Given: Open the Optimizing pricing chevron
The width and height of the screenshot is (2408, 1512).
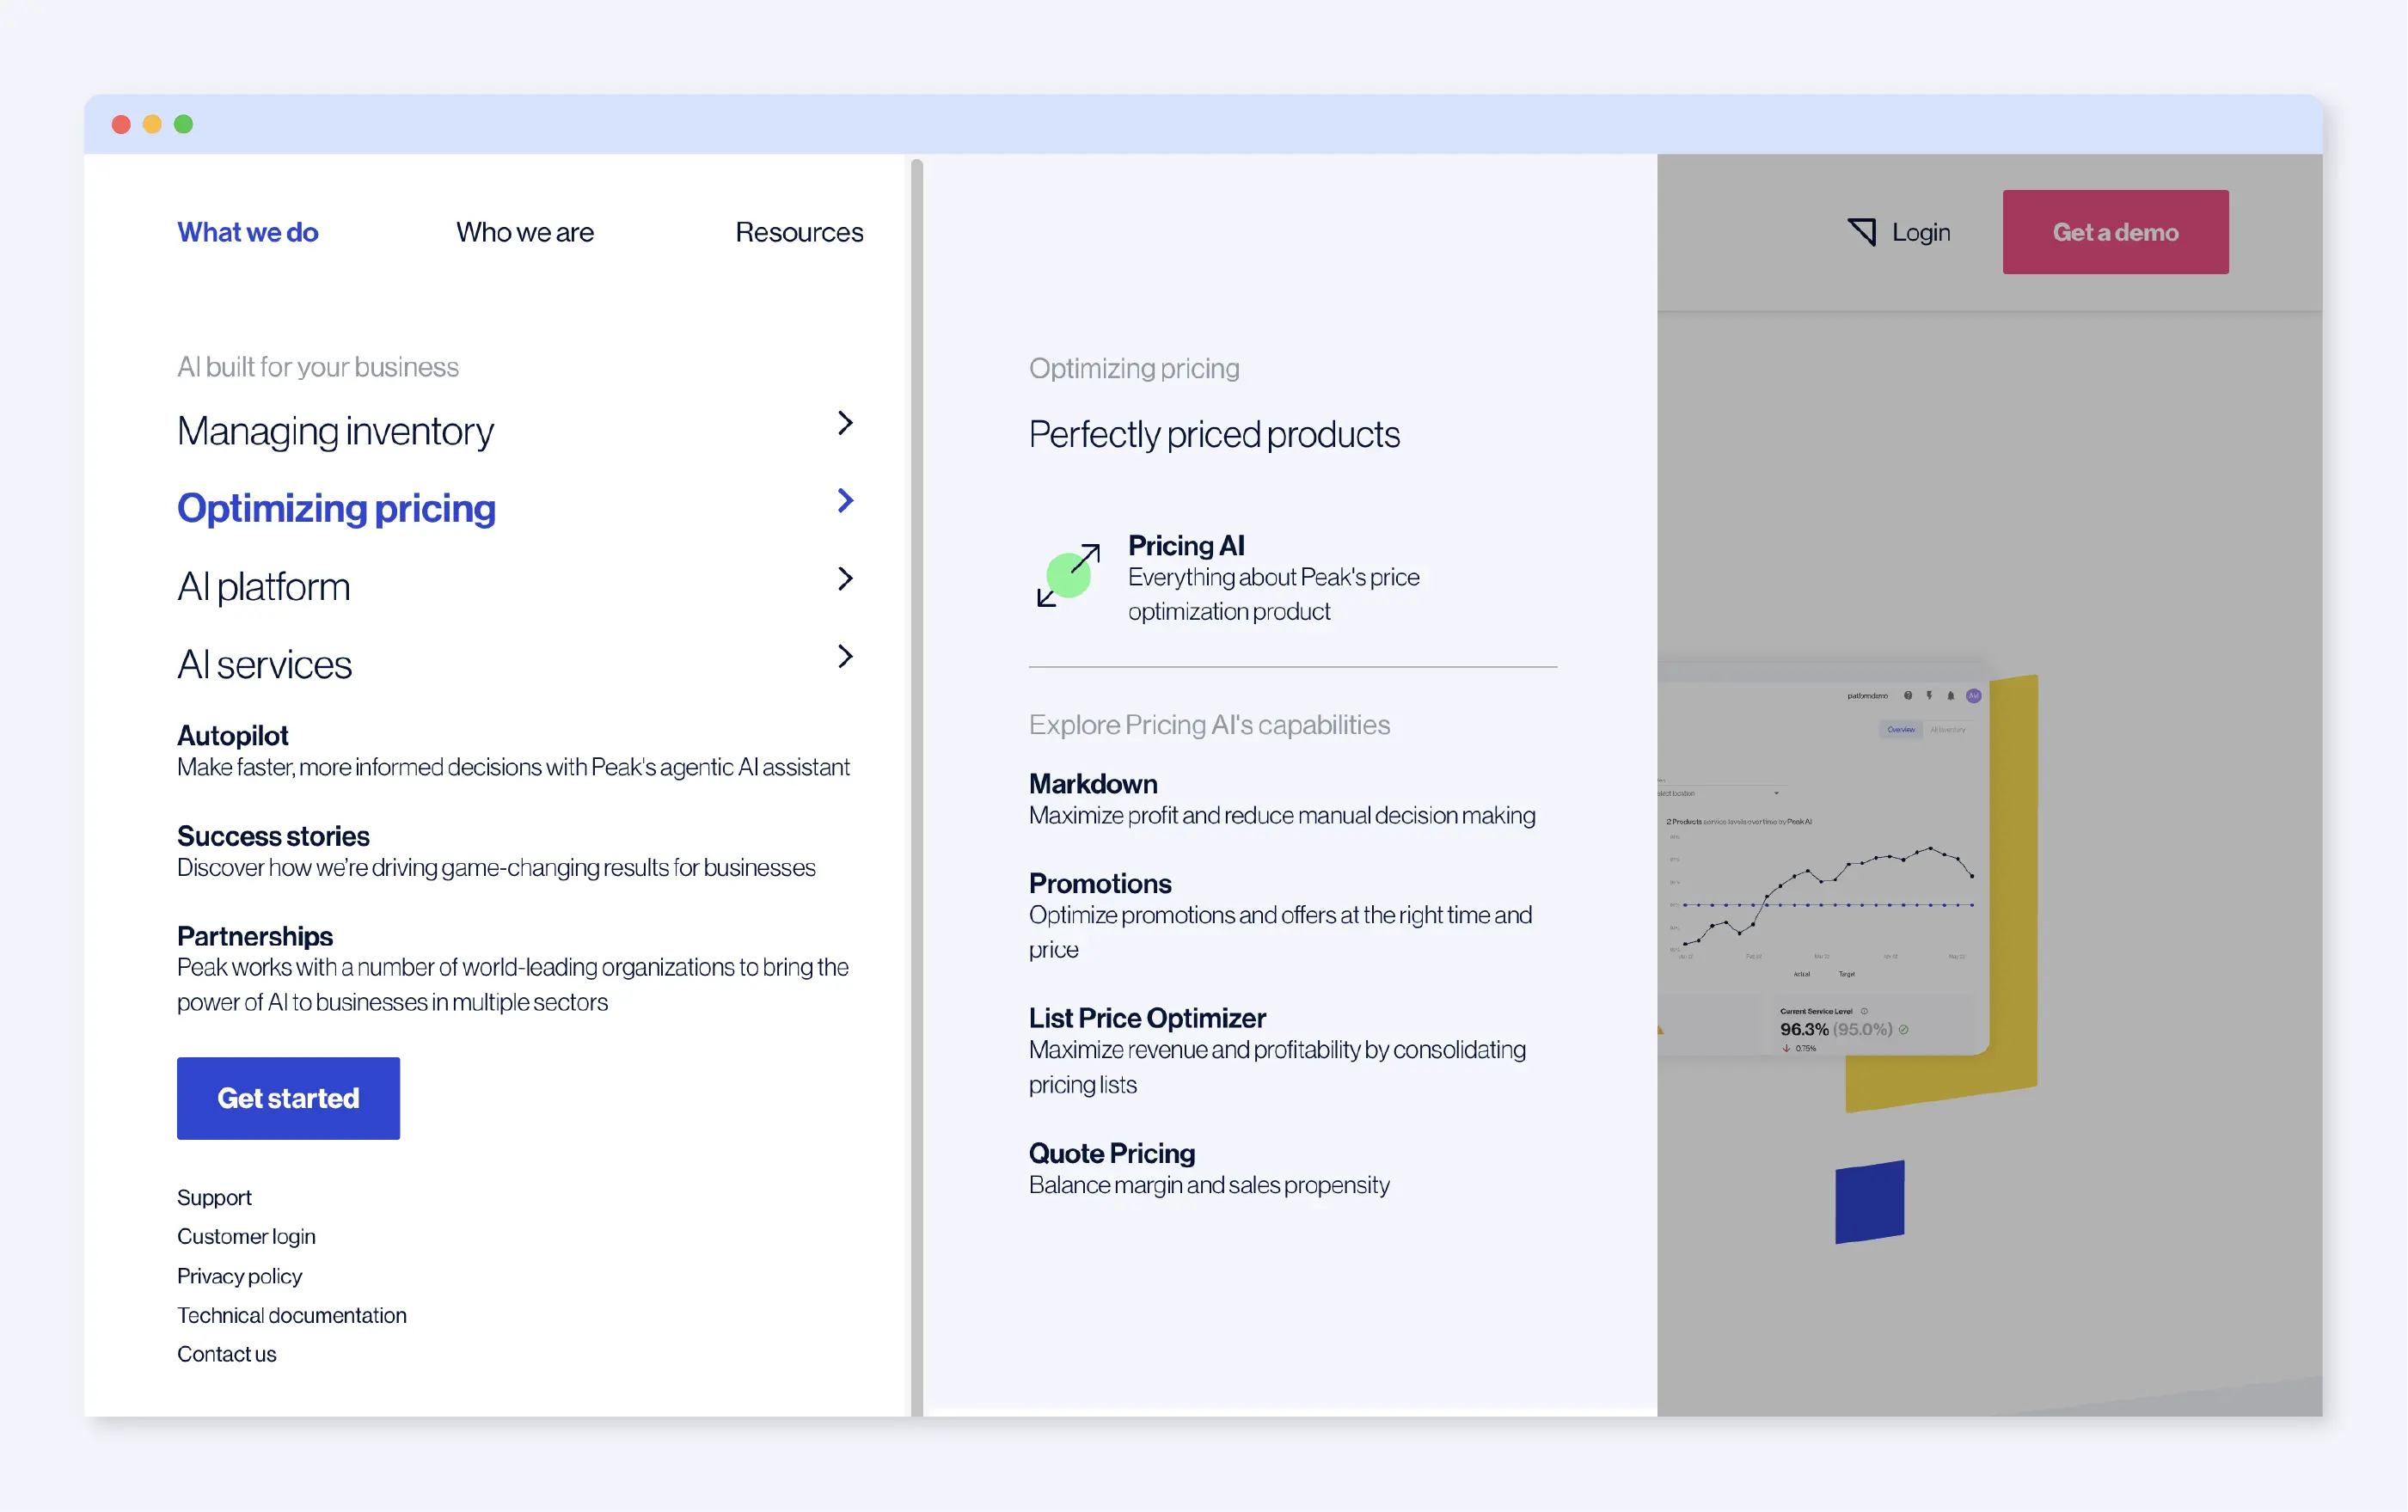Looking at the screenshot, I should coord(845,500).
